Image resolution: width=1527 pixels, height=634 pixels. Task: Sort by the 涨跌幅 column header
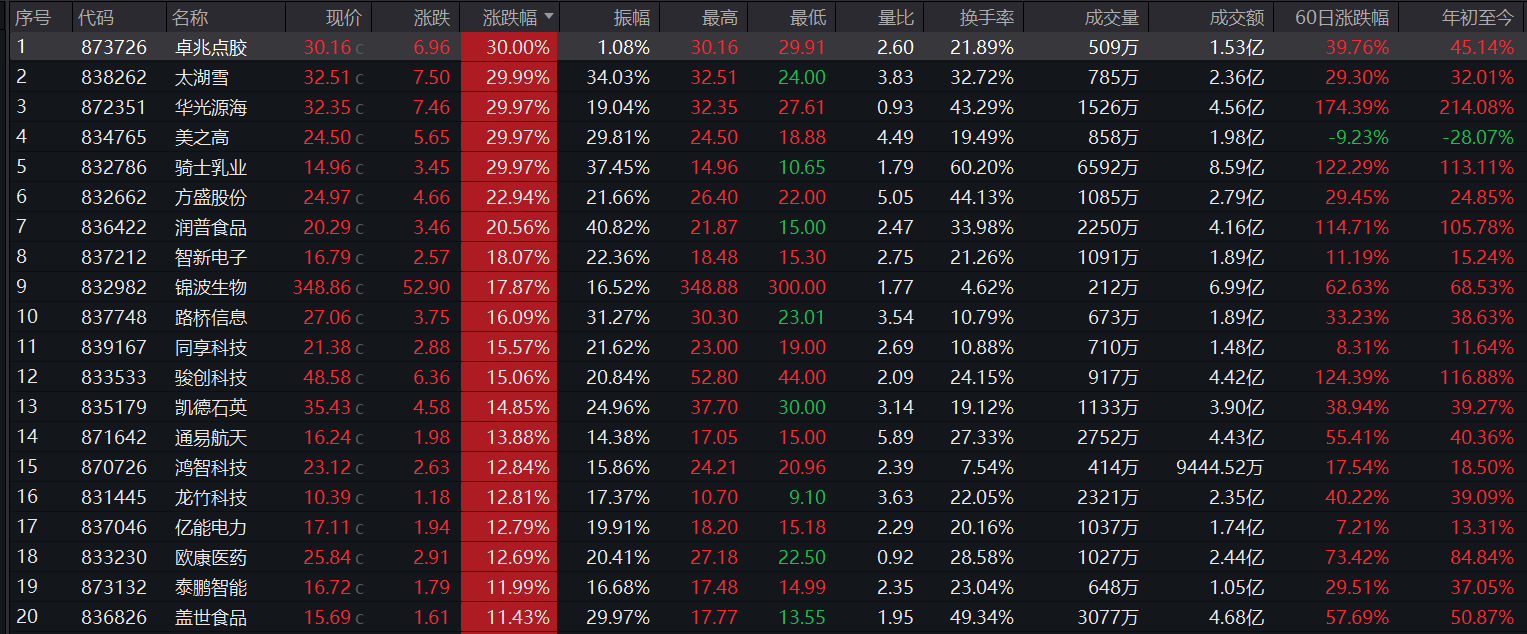point(510,17)
